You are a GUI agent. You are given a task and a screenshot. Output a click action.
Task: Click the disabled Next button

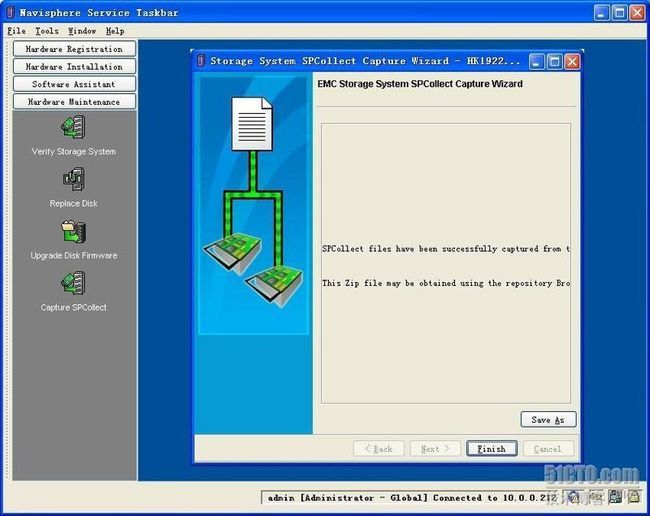(x=435, y=449)
